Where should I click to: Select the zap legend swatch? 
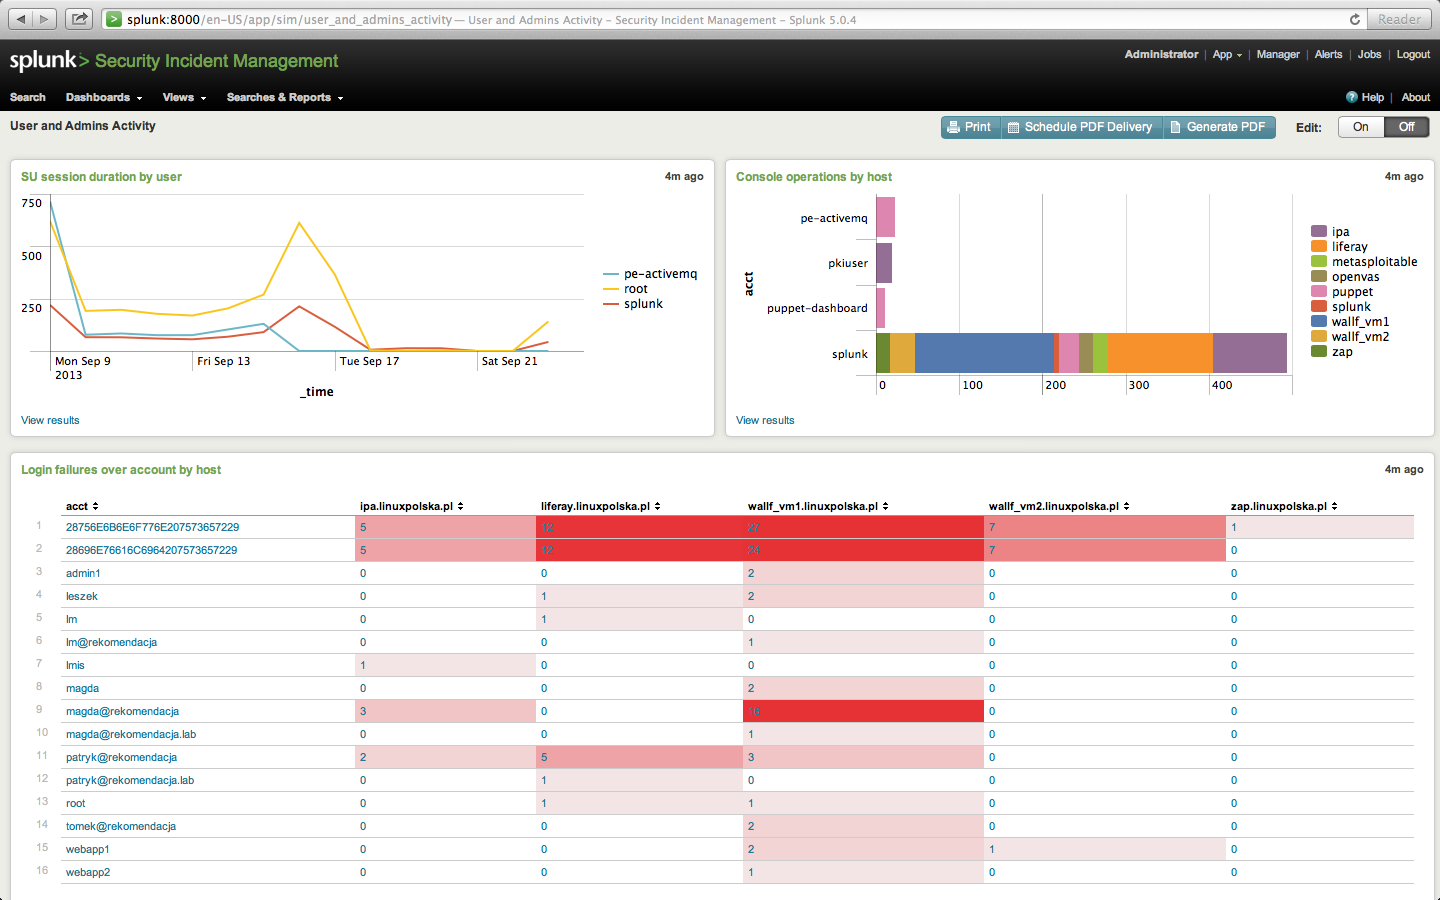(1319, 352)
